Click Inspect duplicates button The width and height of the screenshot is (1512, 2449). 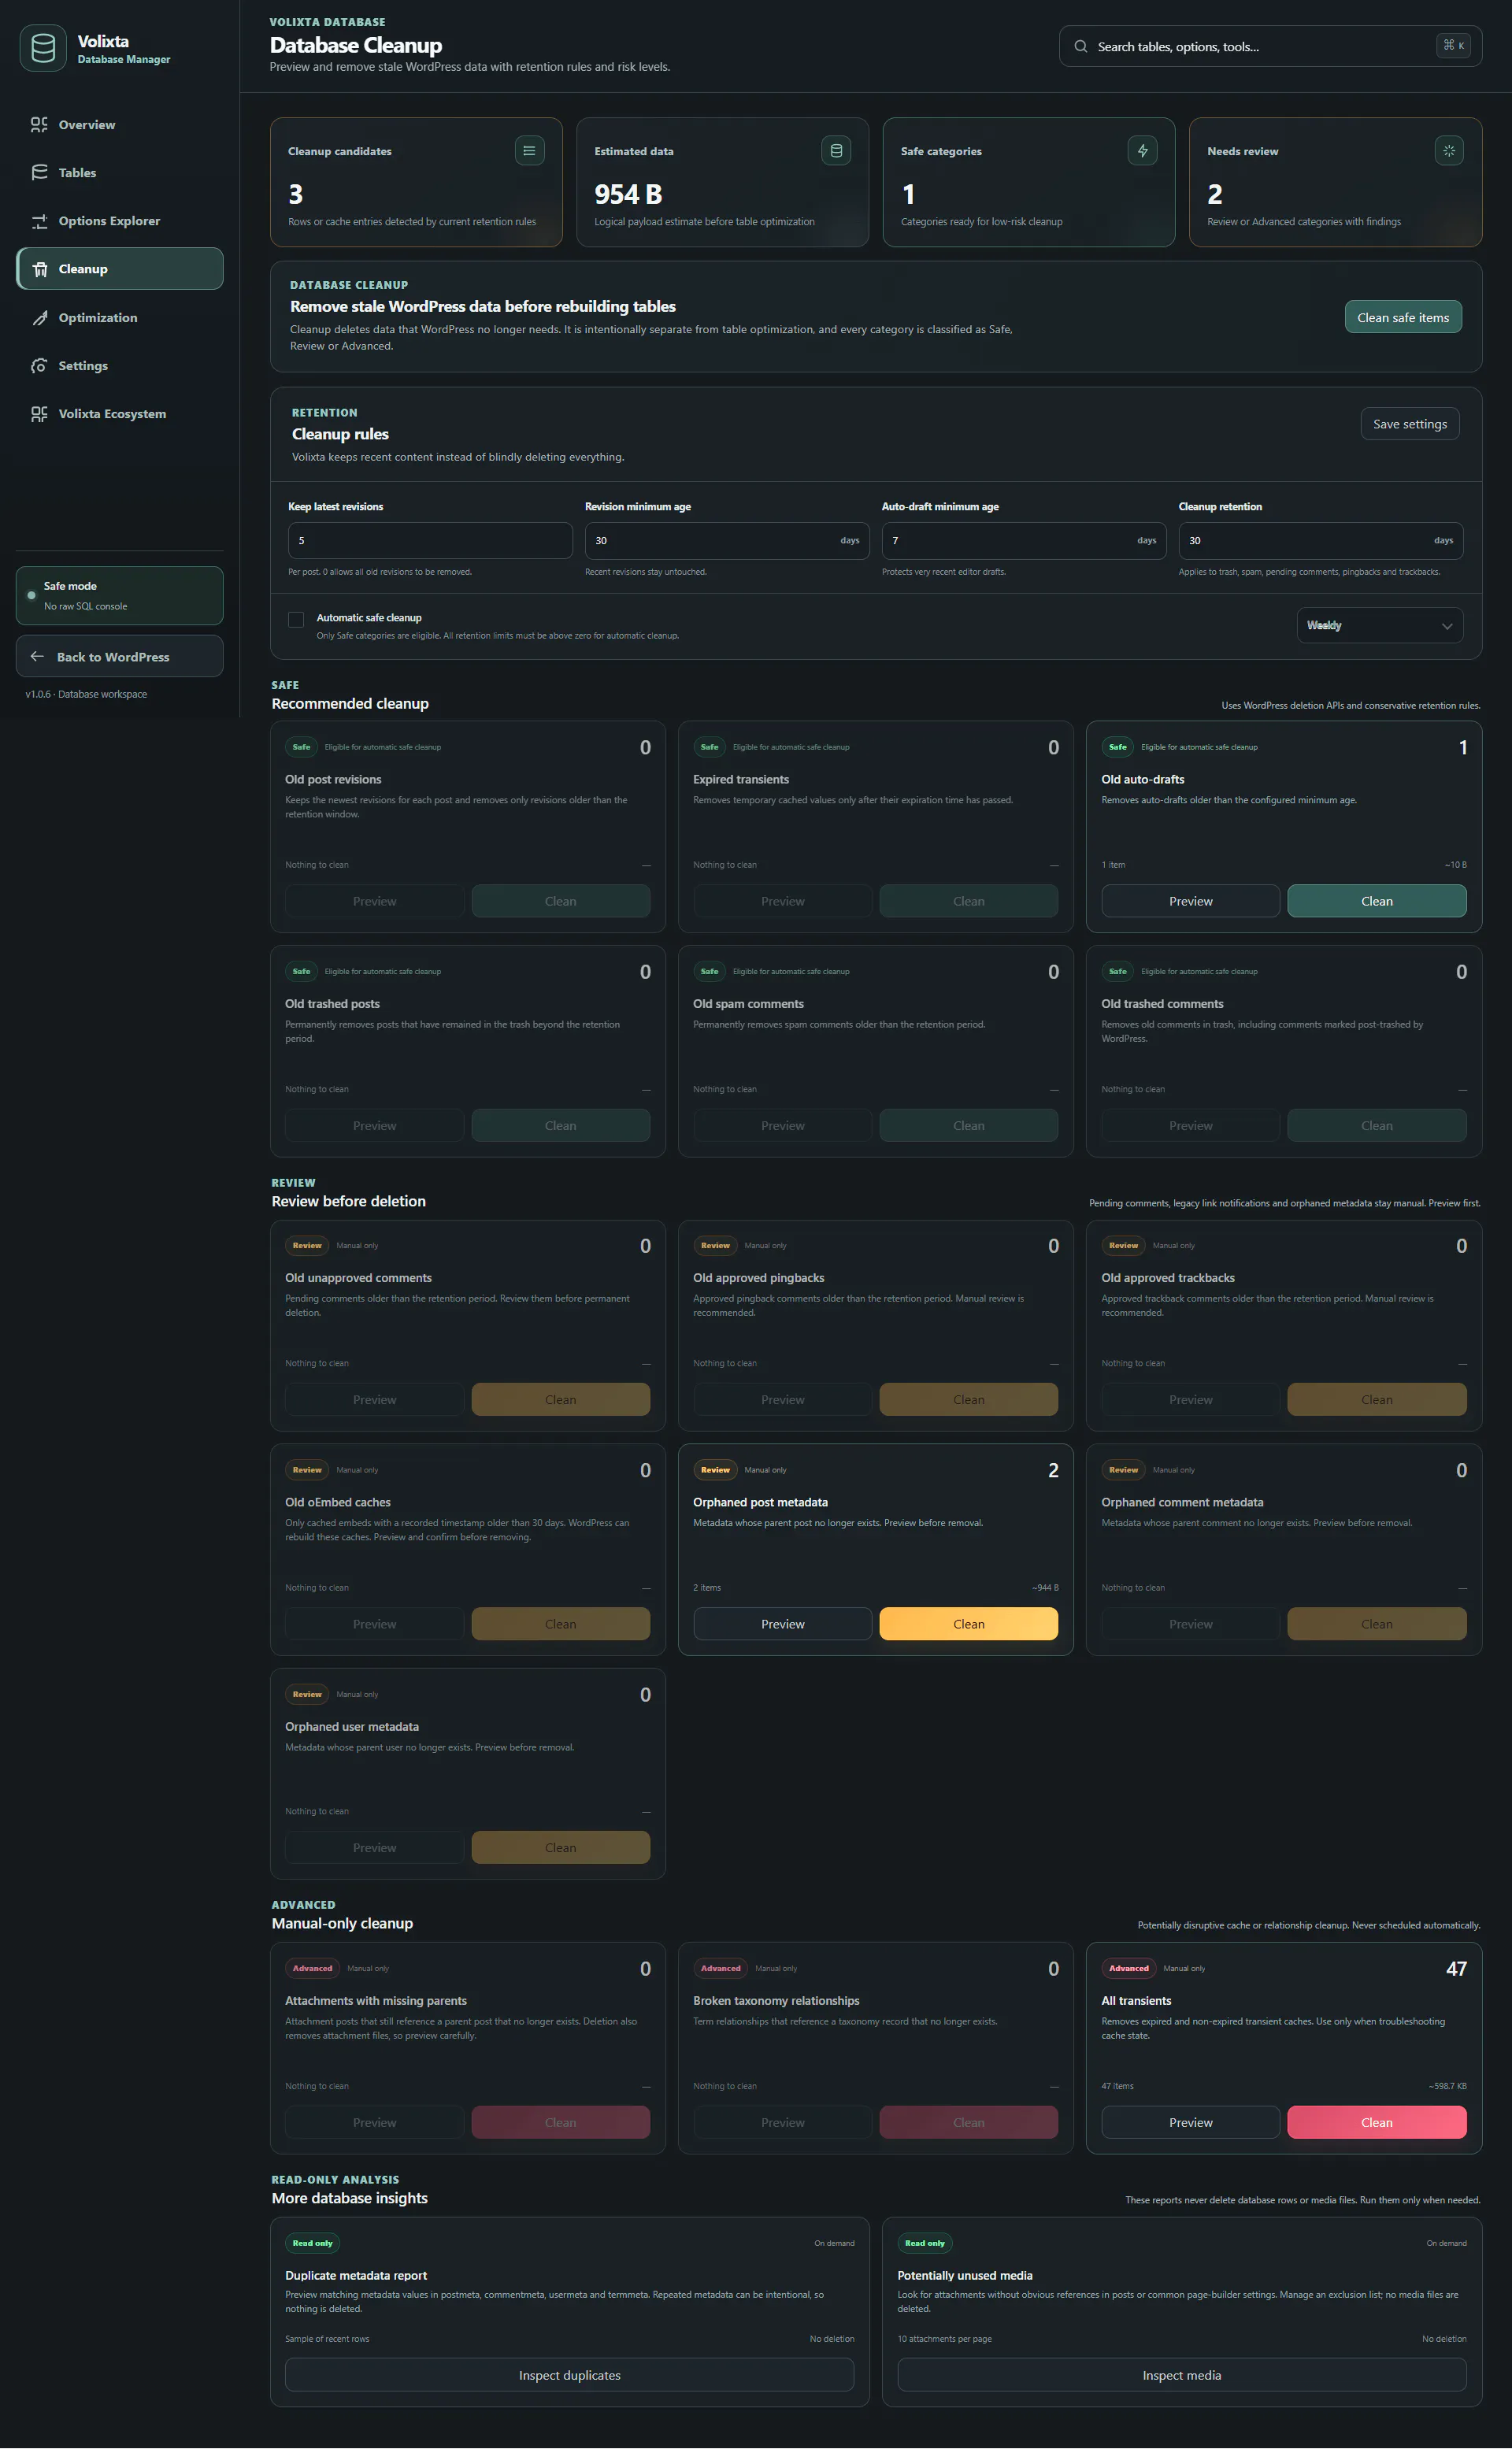tap(569, 2375)
